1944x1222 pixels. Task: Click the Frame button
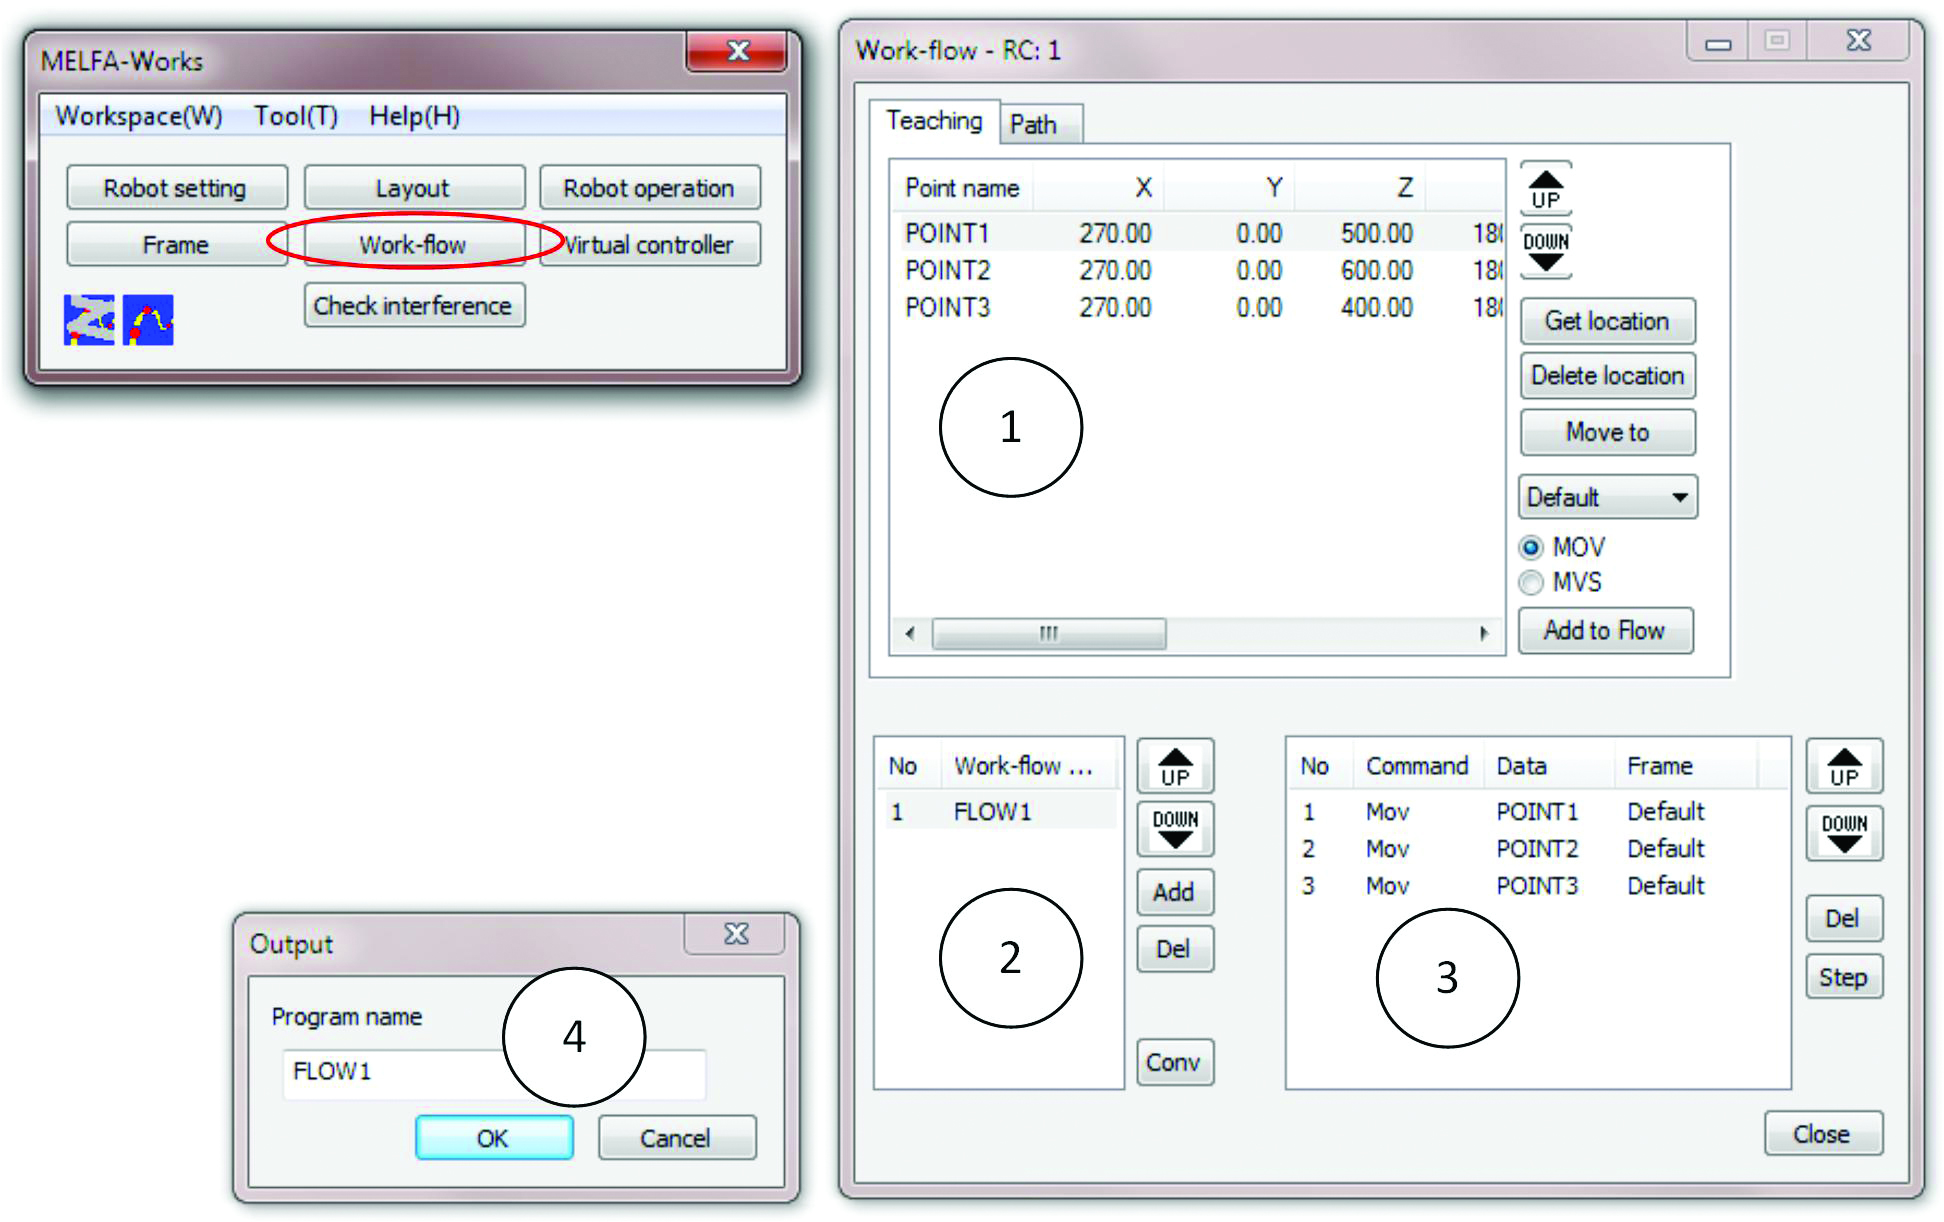176,245
